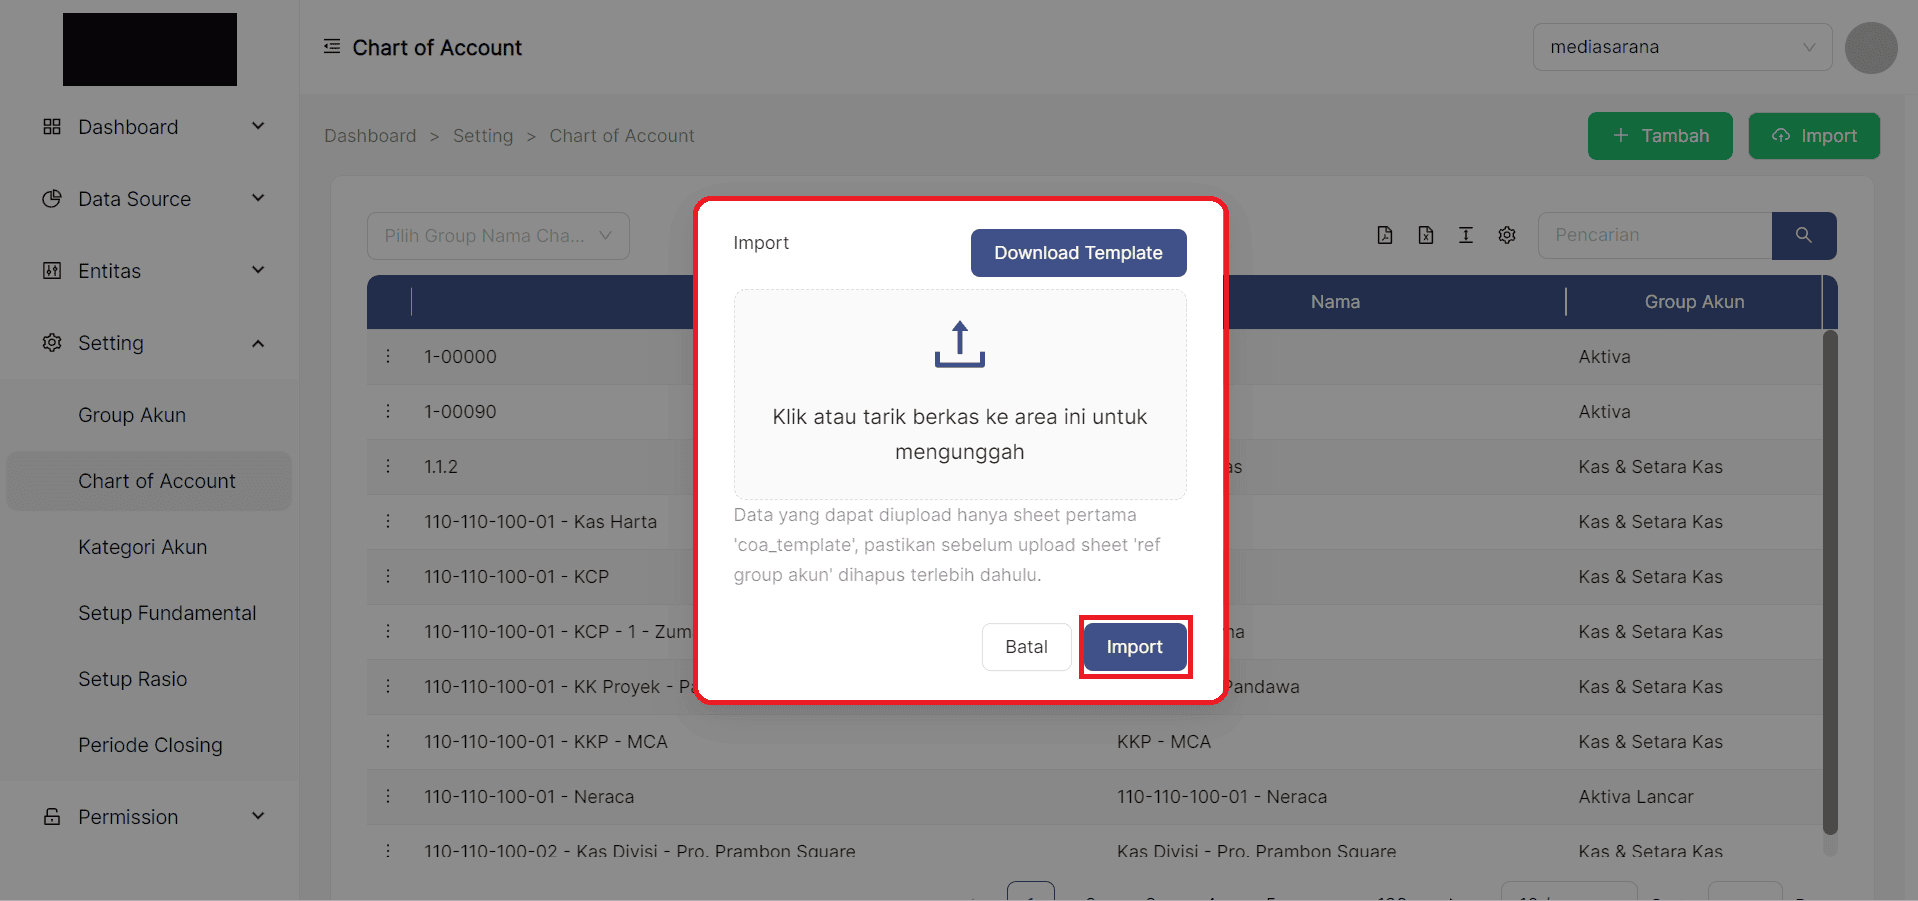This screenshot has width=1918, height=901.
Task: Open Group Akun in the sidebar
Action: [132, 415]
